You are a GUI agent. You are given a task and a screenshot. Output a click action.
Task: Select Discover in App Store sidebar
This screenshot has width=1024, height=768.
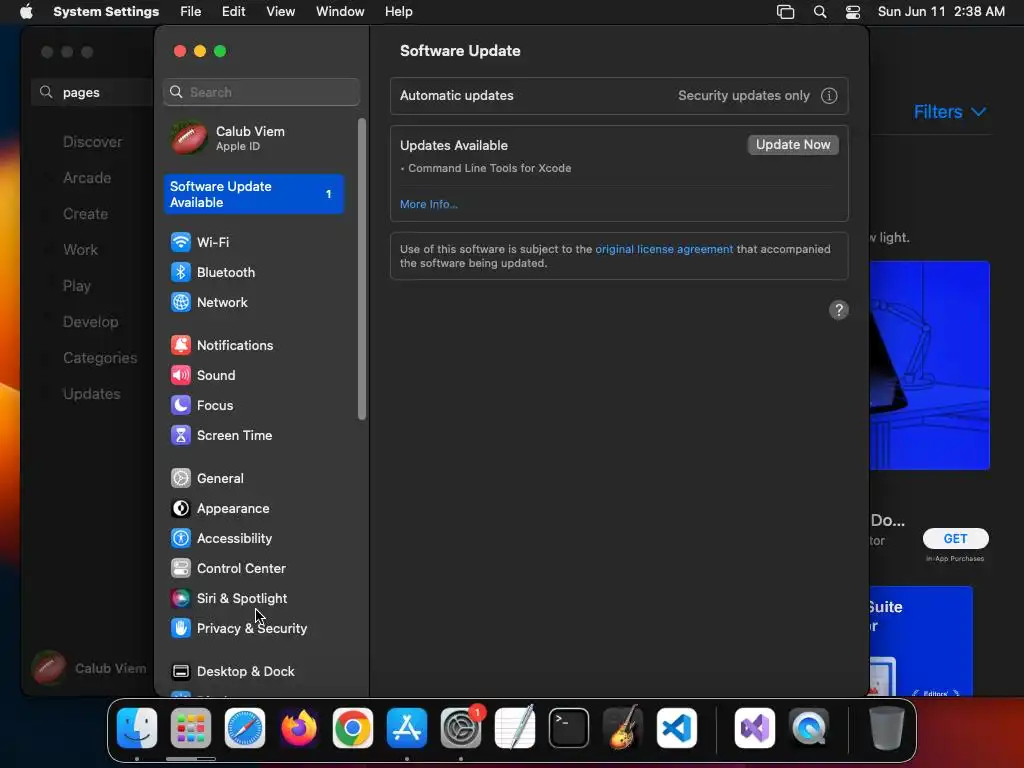tap(93, 142)
